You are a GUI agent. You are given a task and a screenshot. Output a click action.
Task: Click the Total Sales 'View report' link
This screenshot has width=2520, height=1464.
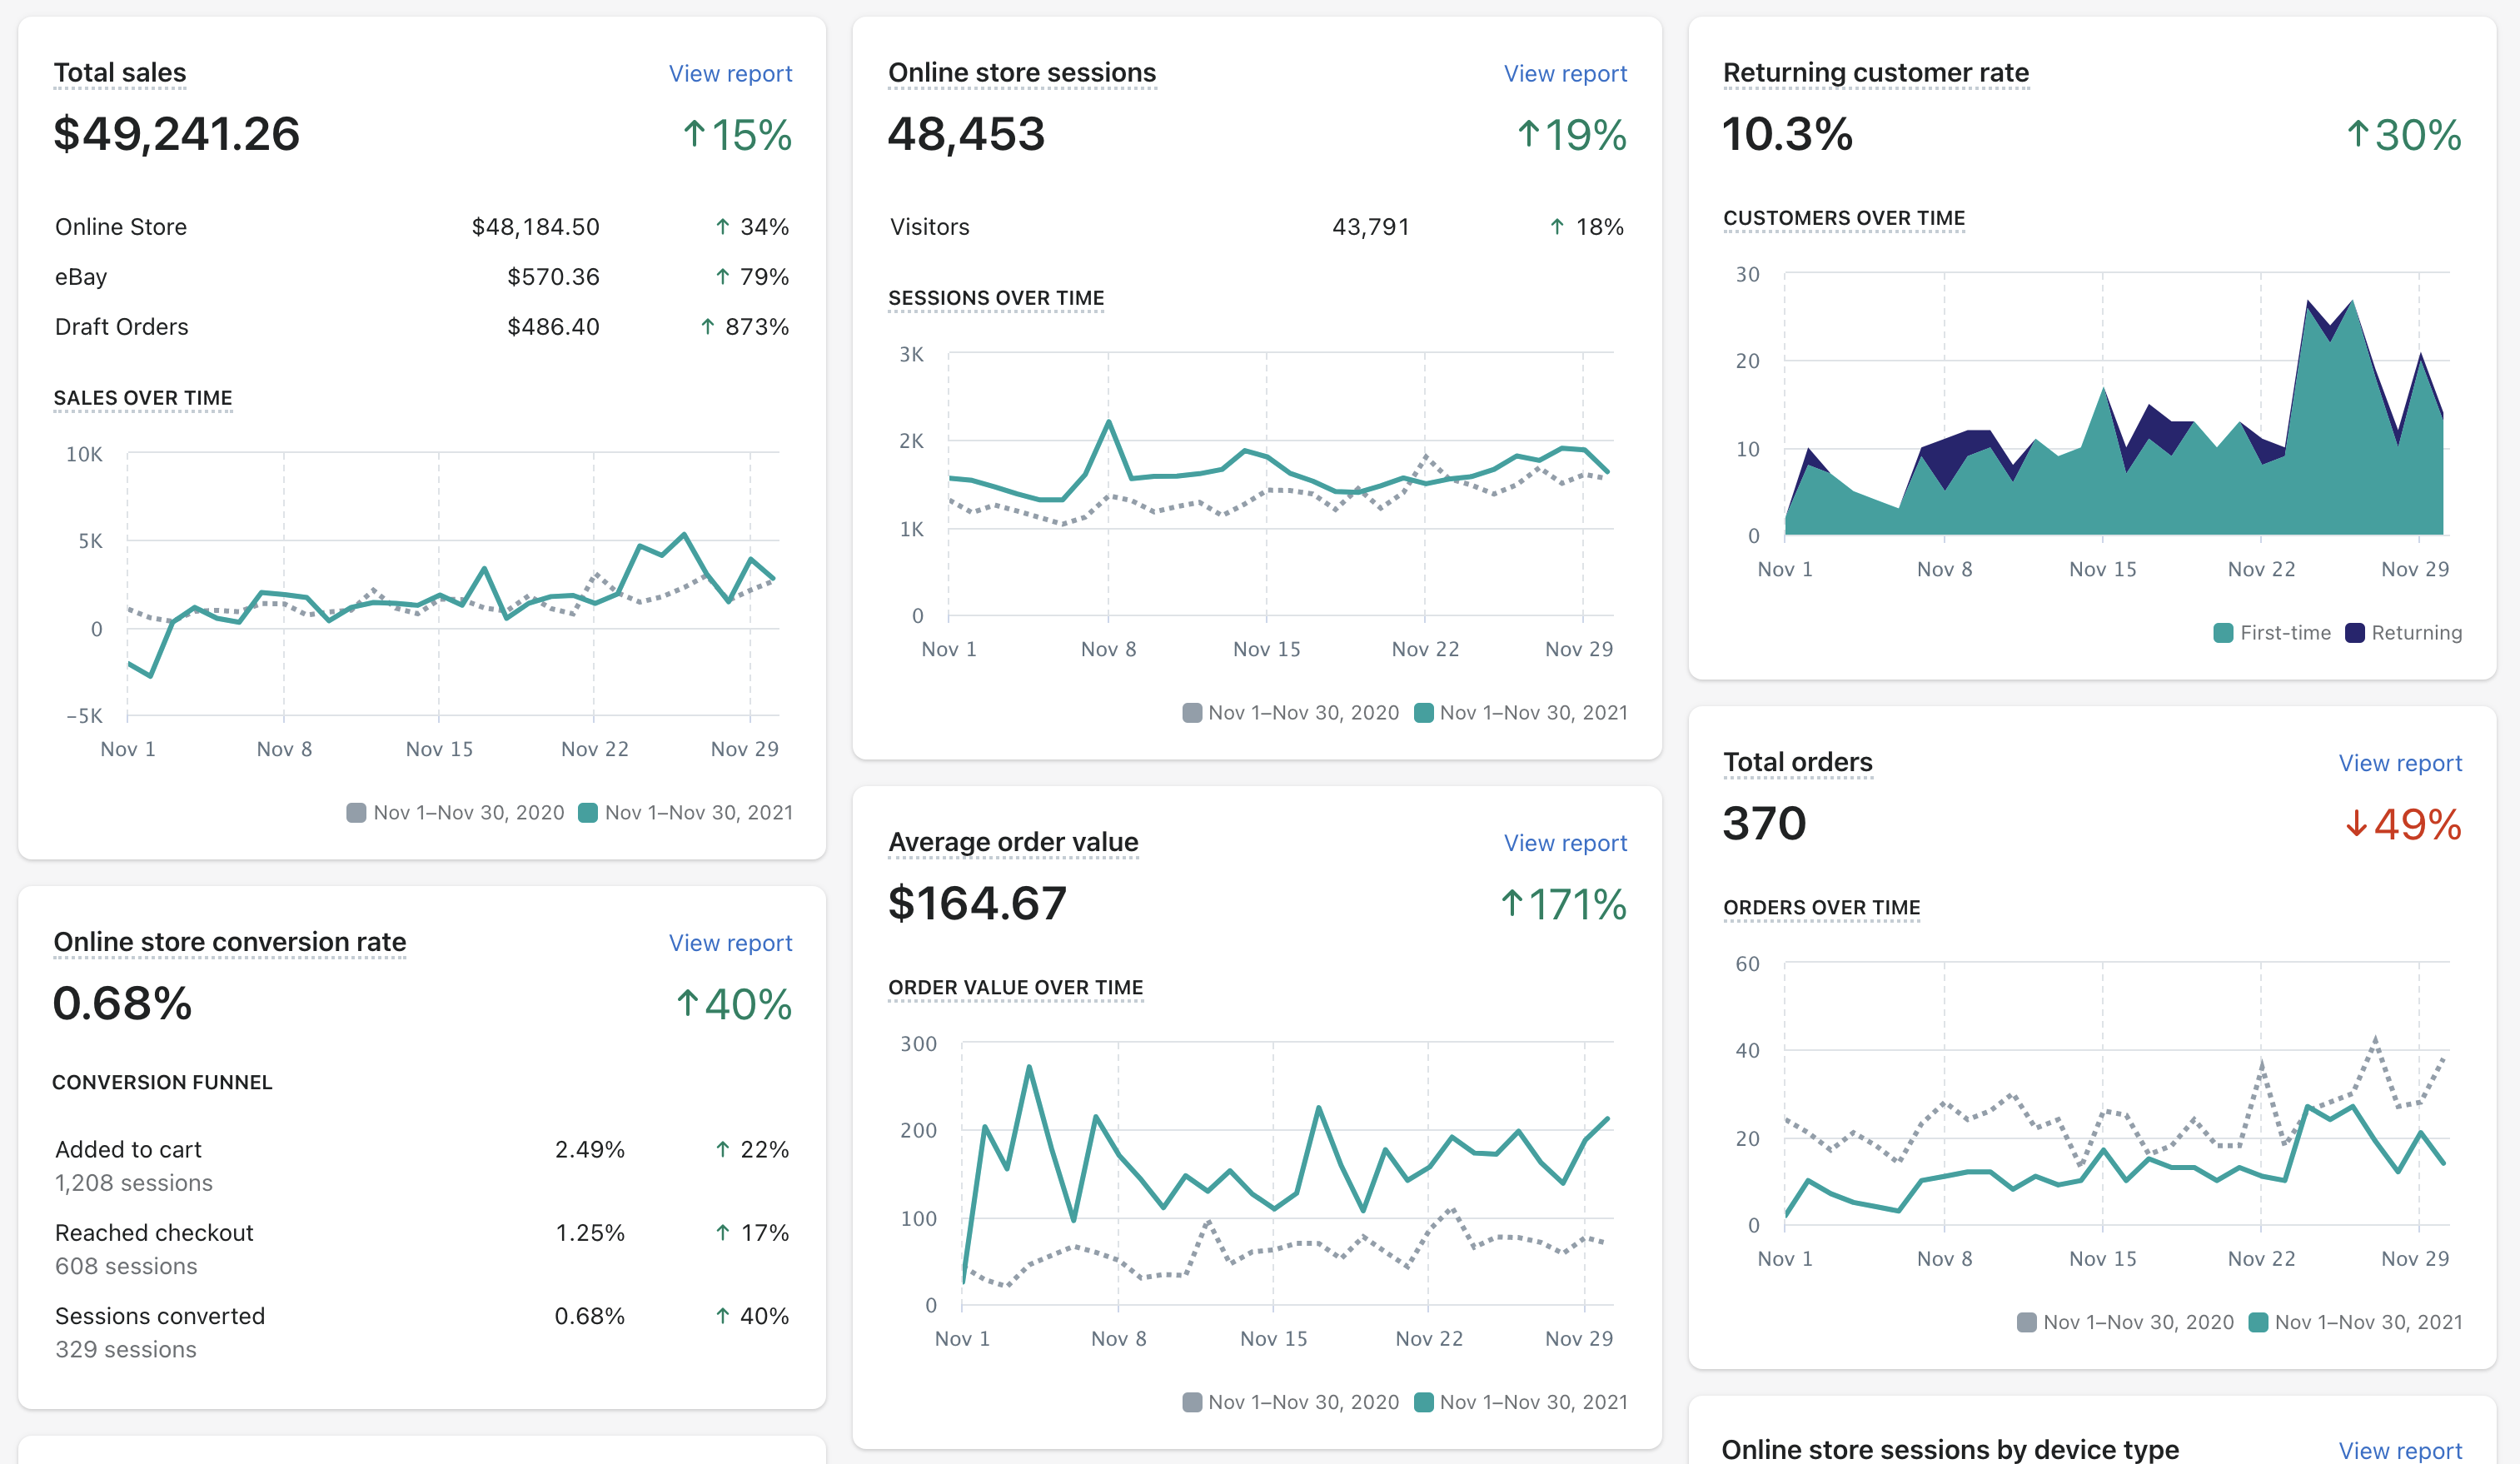(x=730, y=73)
